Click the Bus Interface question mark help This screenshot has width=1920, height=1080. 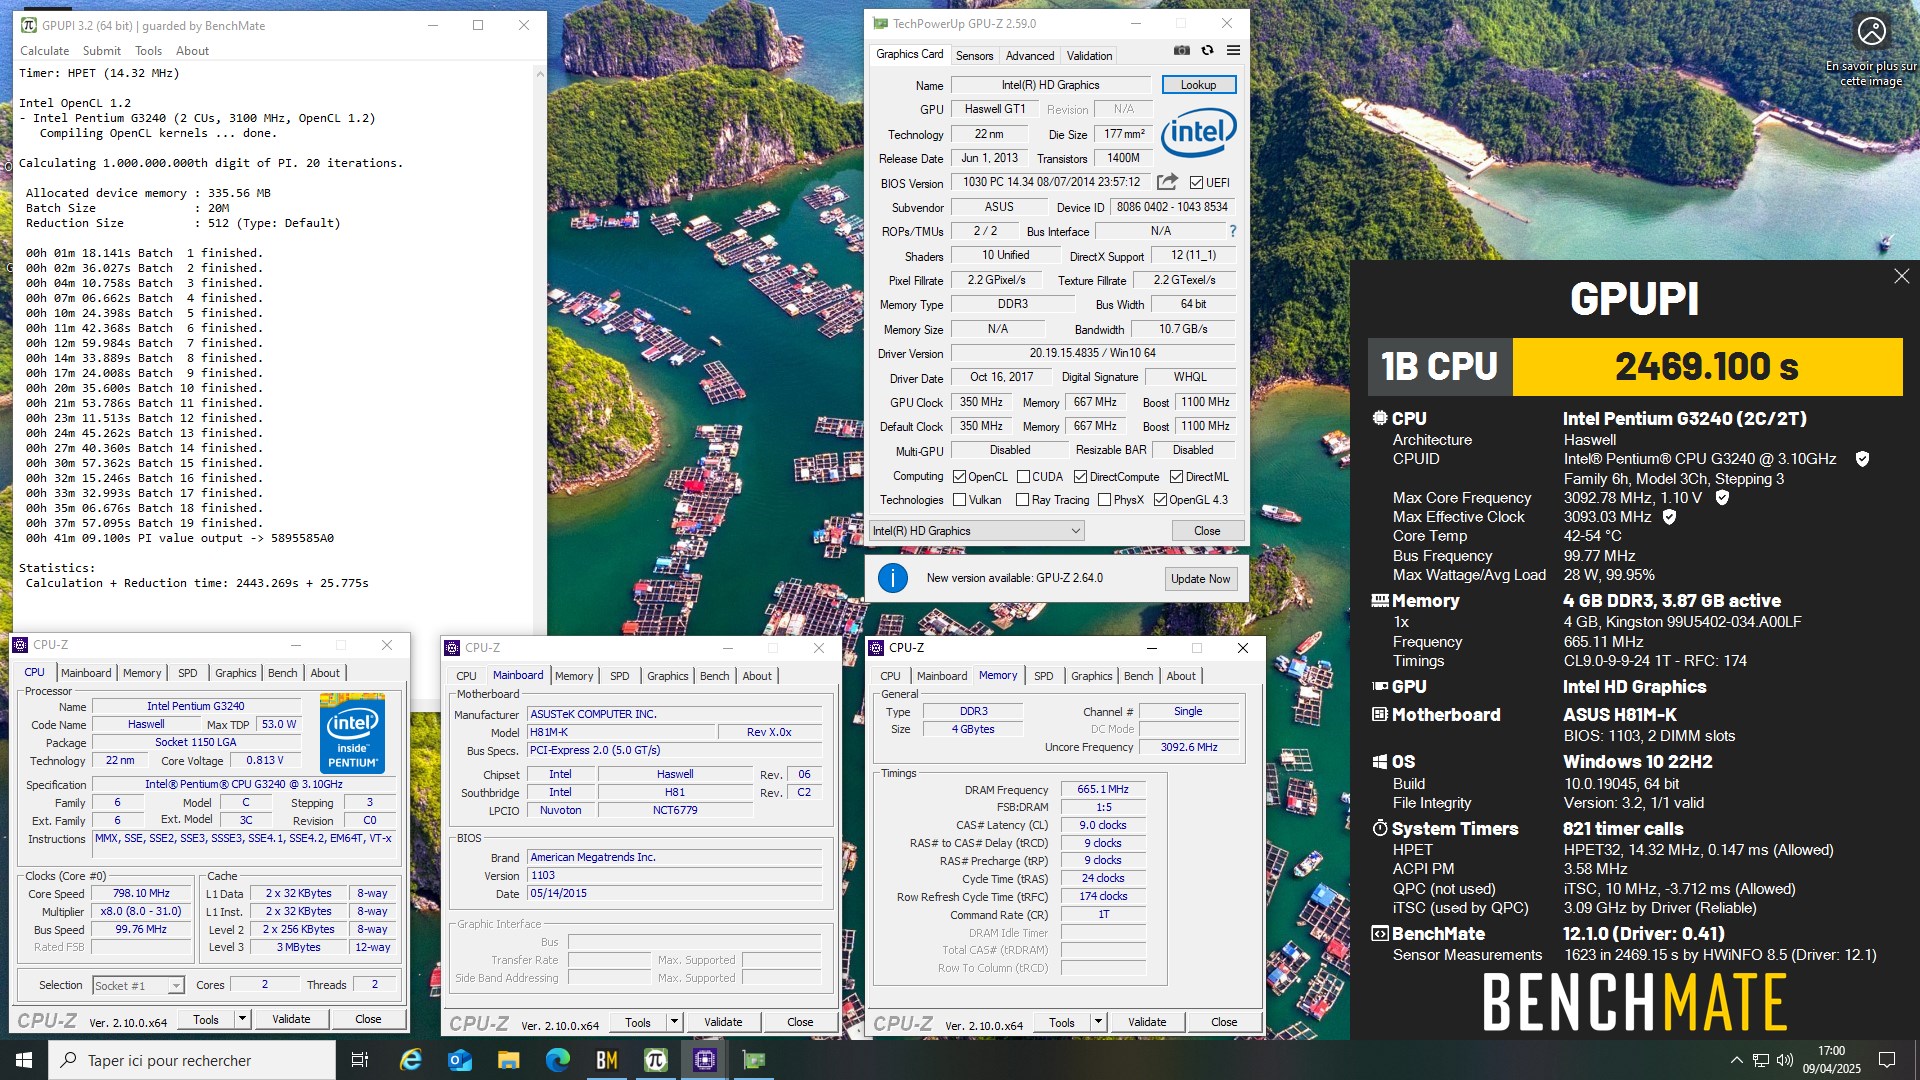pos(1232,231)
